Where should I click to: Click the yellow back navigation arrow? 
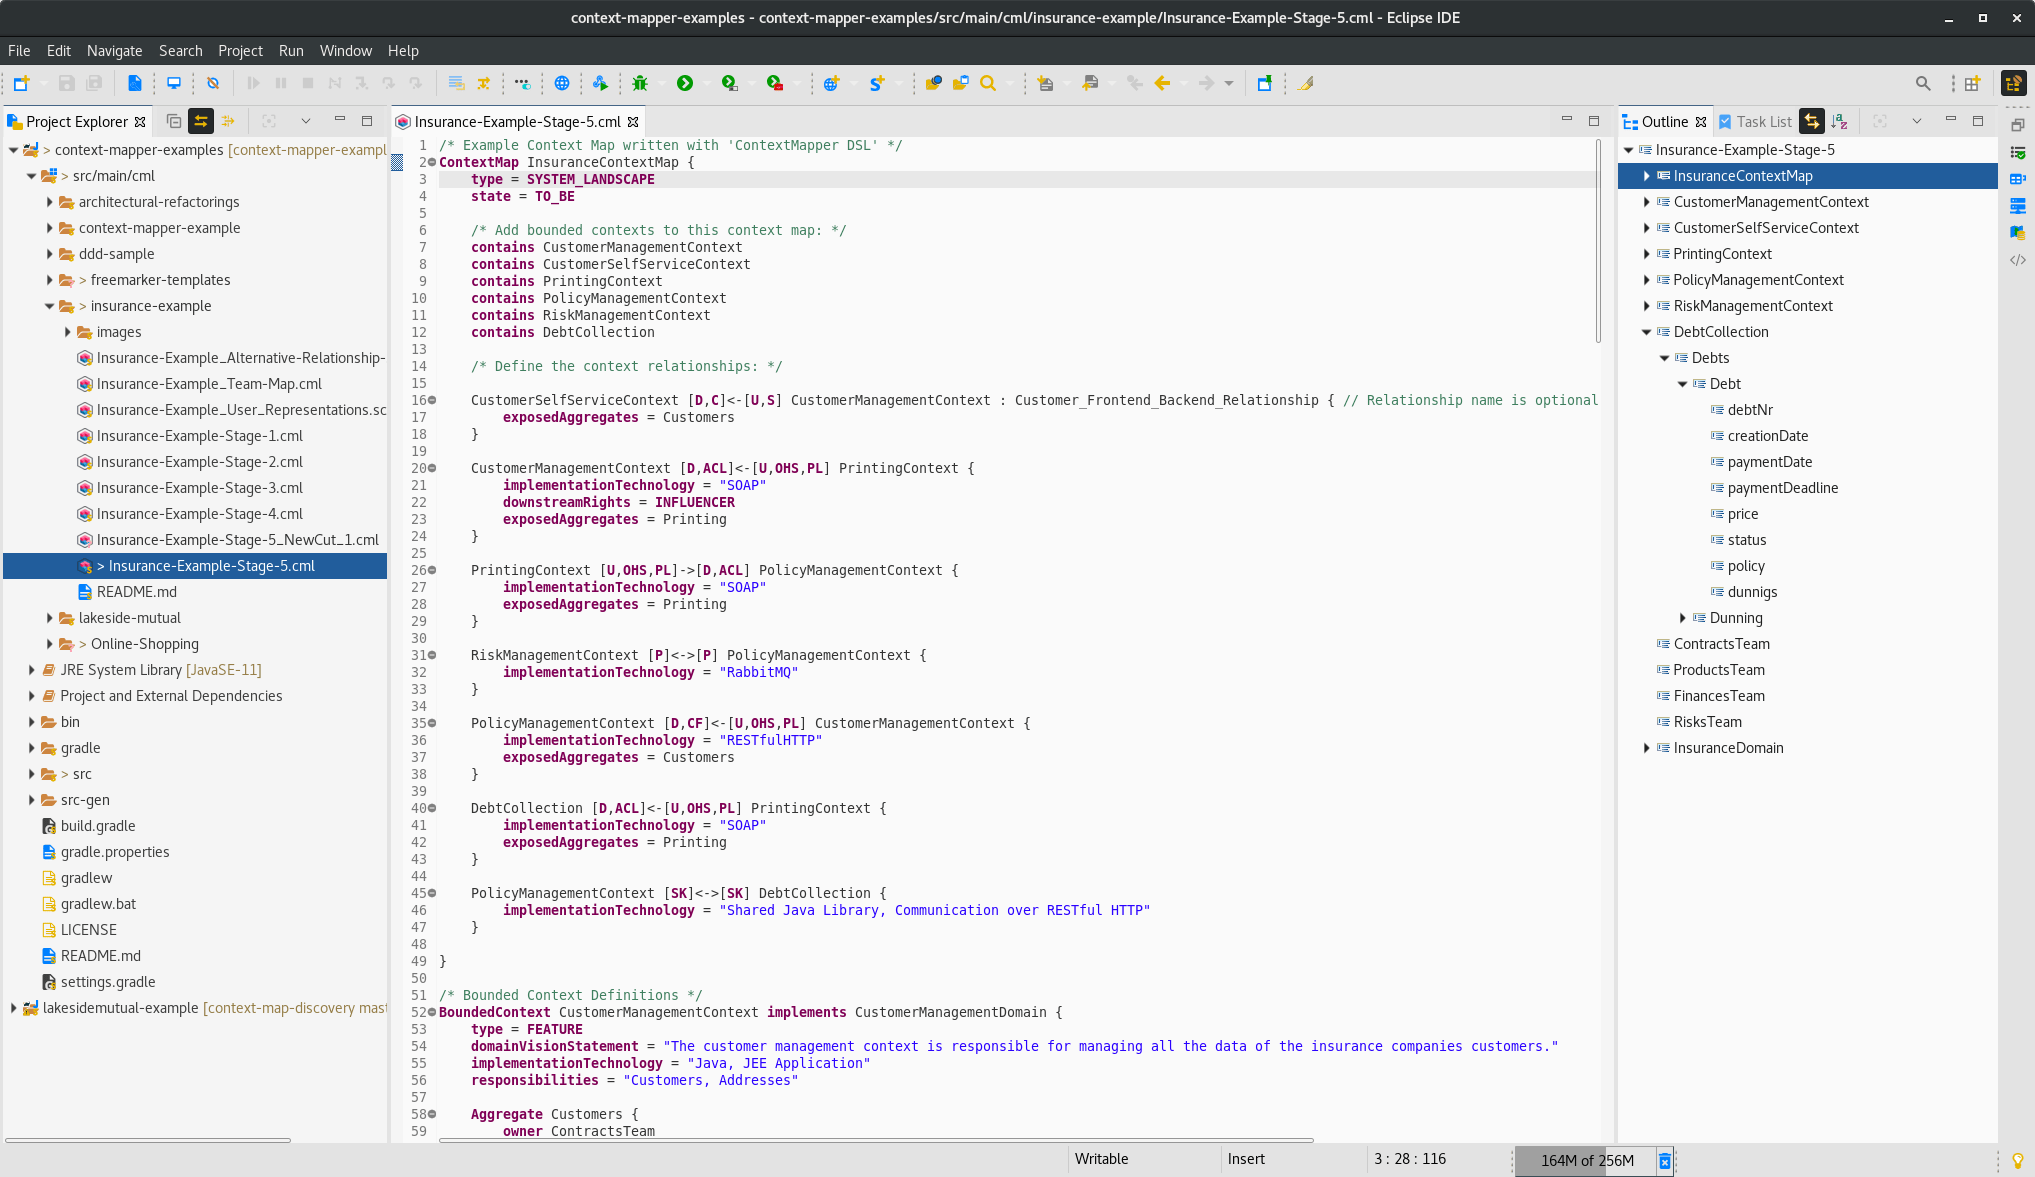[1162, 83]
